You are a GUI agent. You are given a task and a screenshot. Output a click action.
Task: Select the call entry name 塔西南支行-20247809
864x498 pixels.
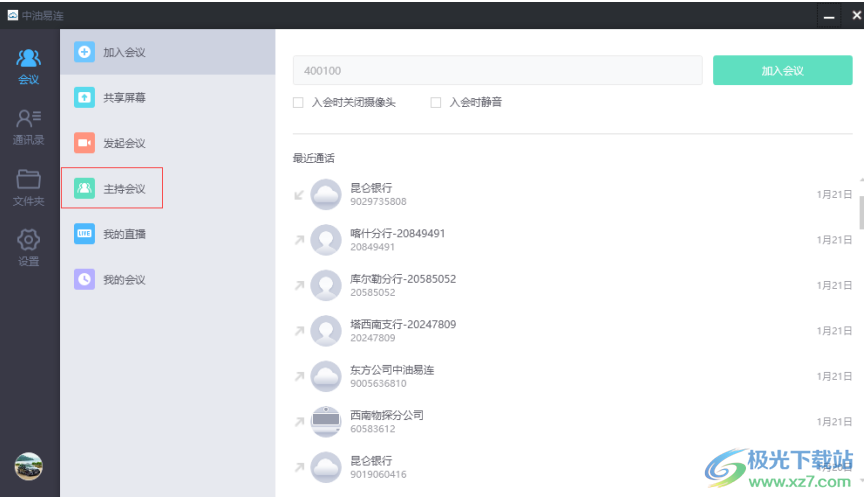[x=403, y=324]
